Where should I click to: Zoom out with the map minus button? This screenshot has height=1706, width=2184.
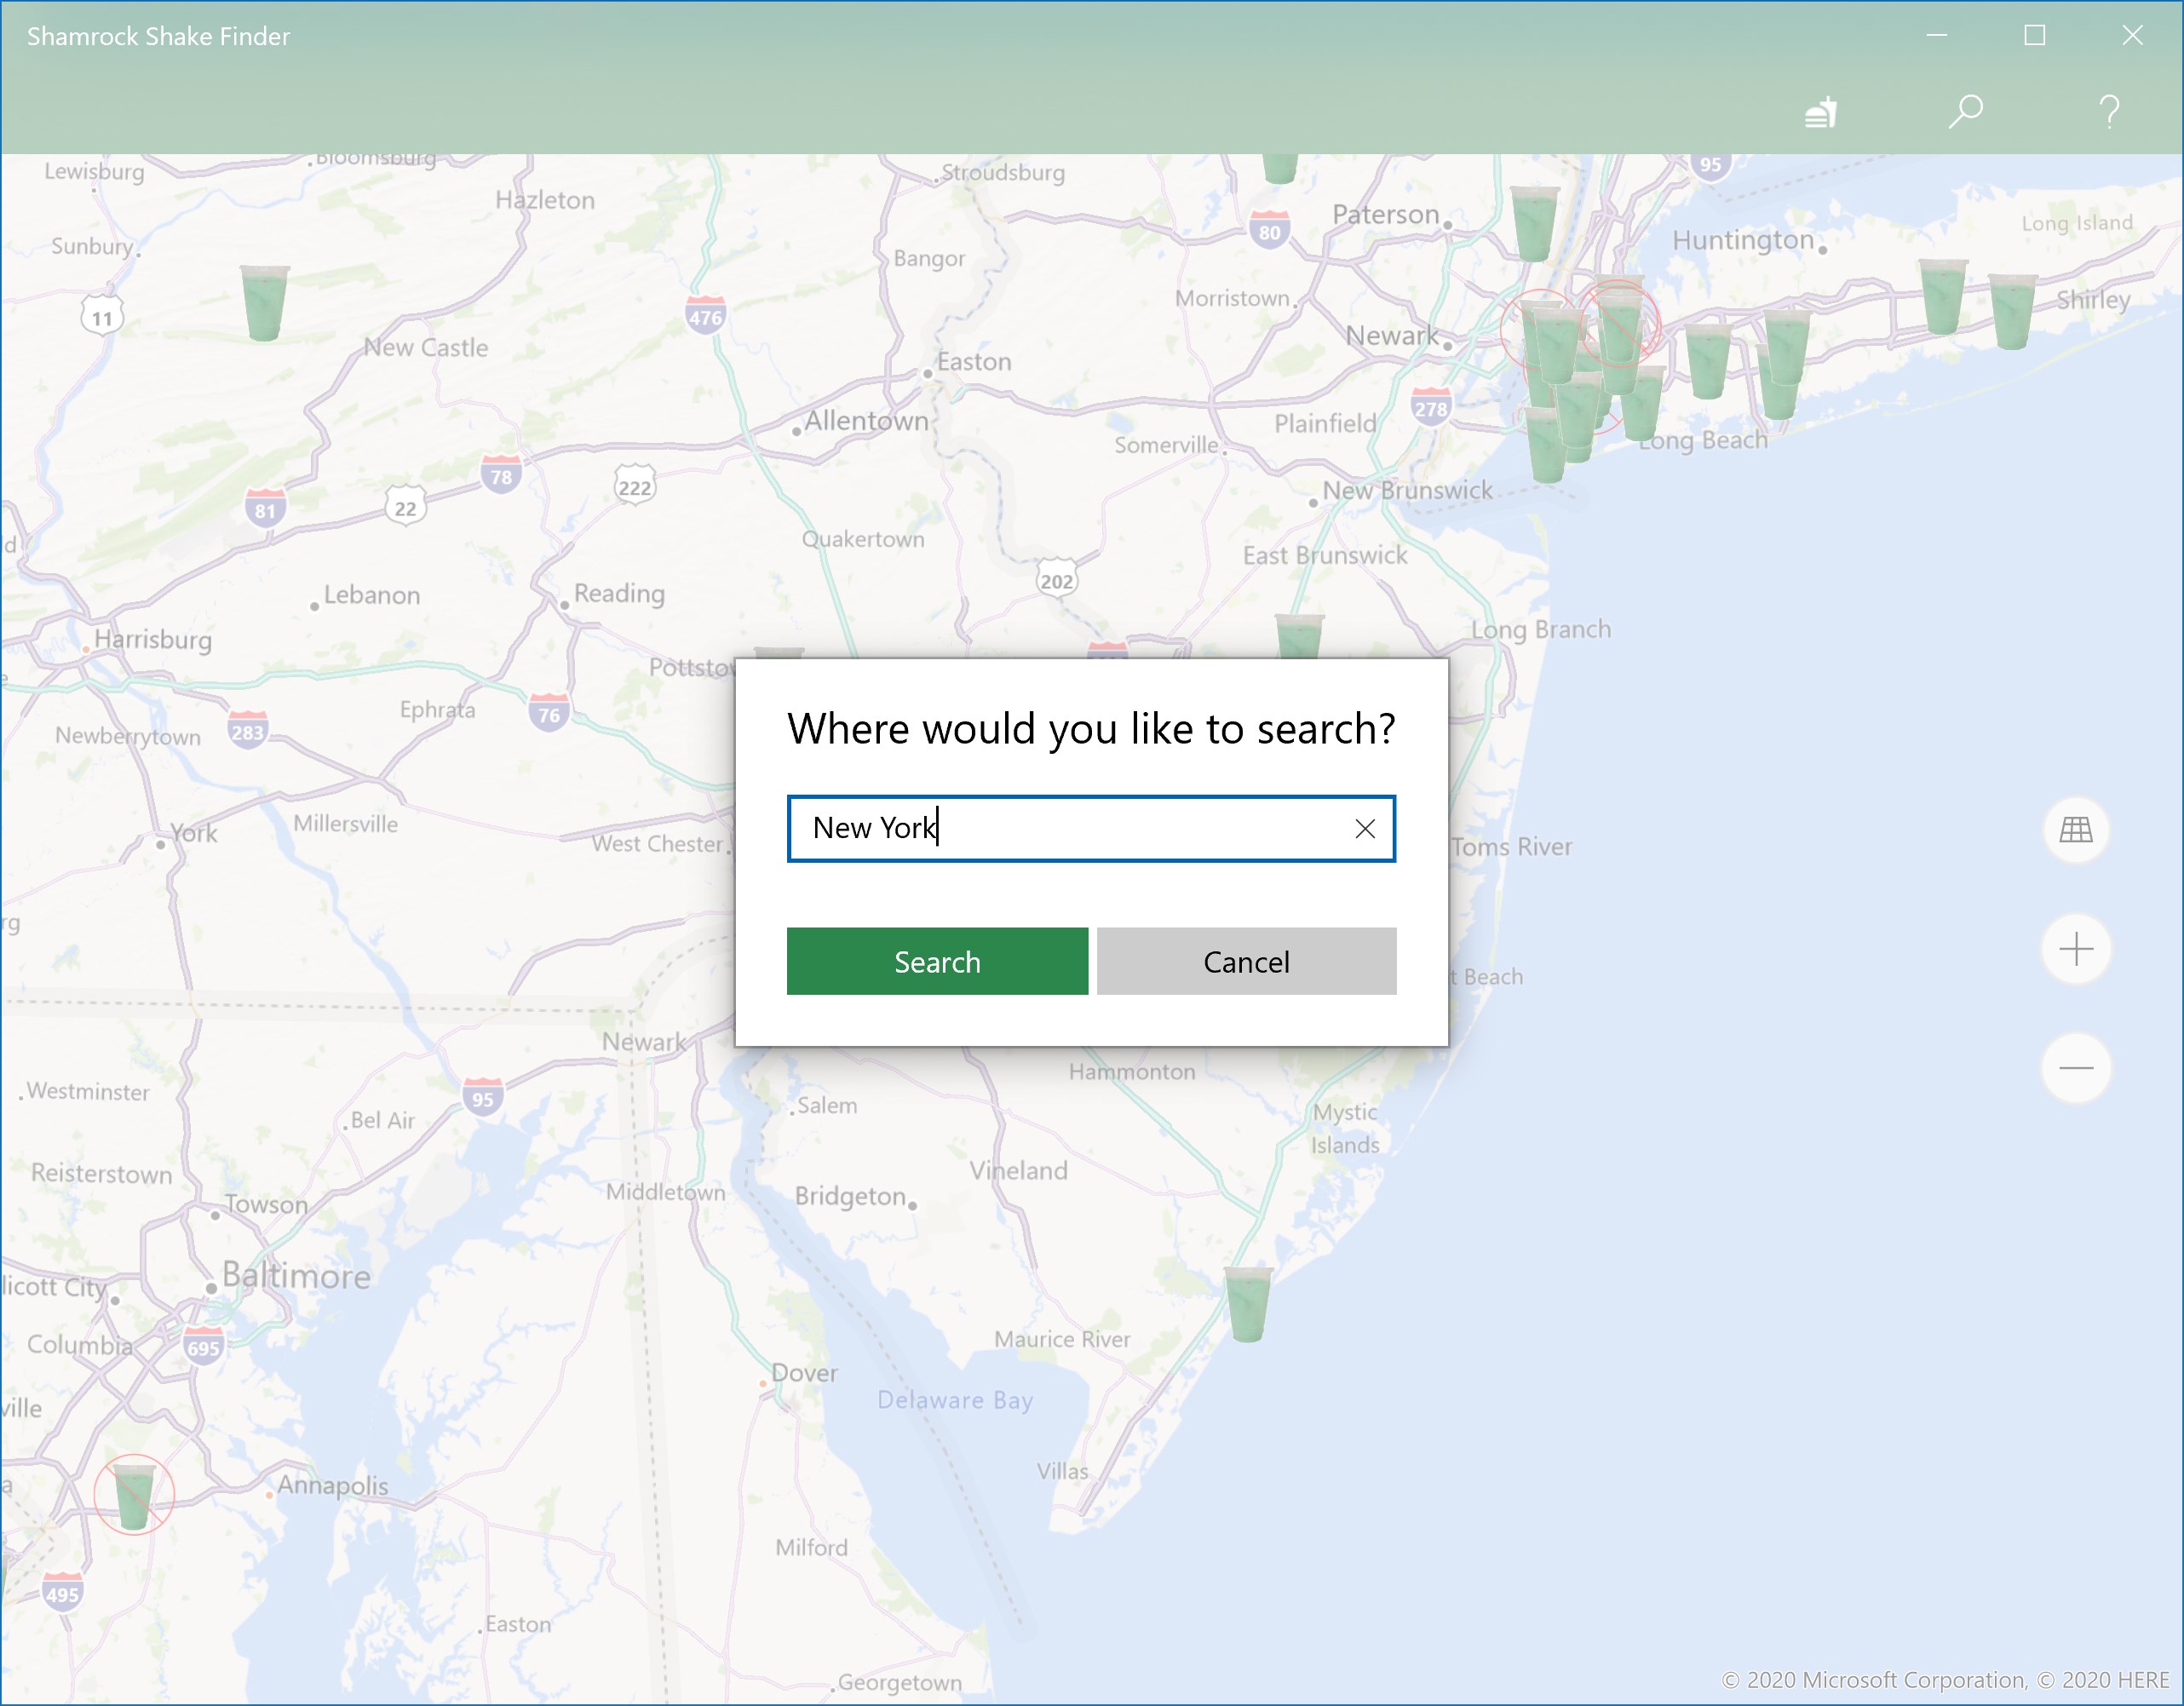point(2075,1068)
